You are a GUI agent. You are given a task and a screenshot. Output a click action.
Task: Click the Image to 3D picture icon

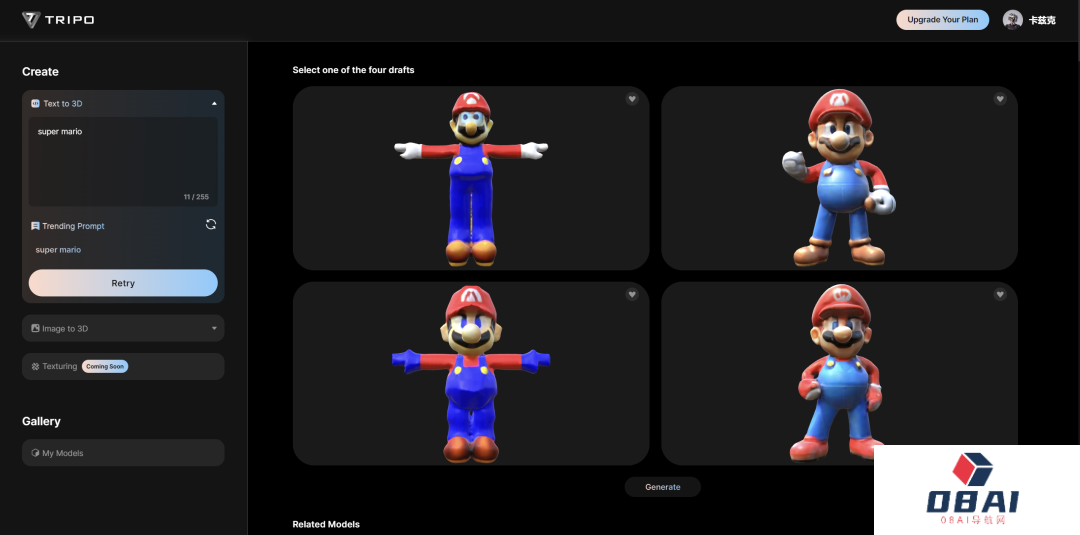(35, 328)
